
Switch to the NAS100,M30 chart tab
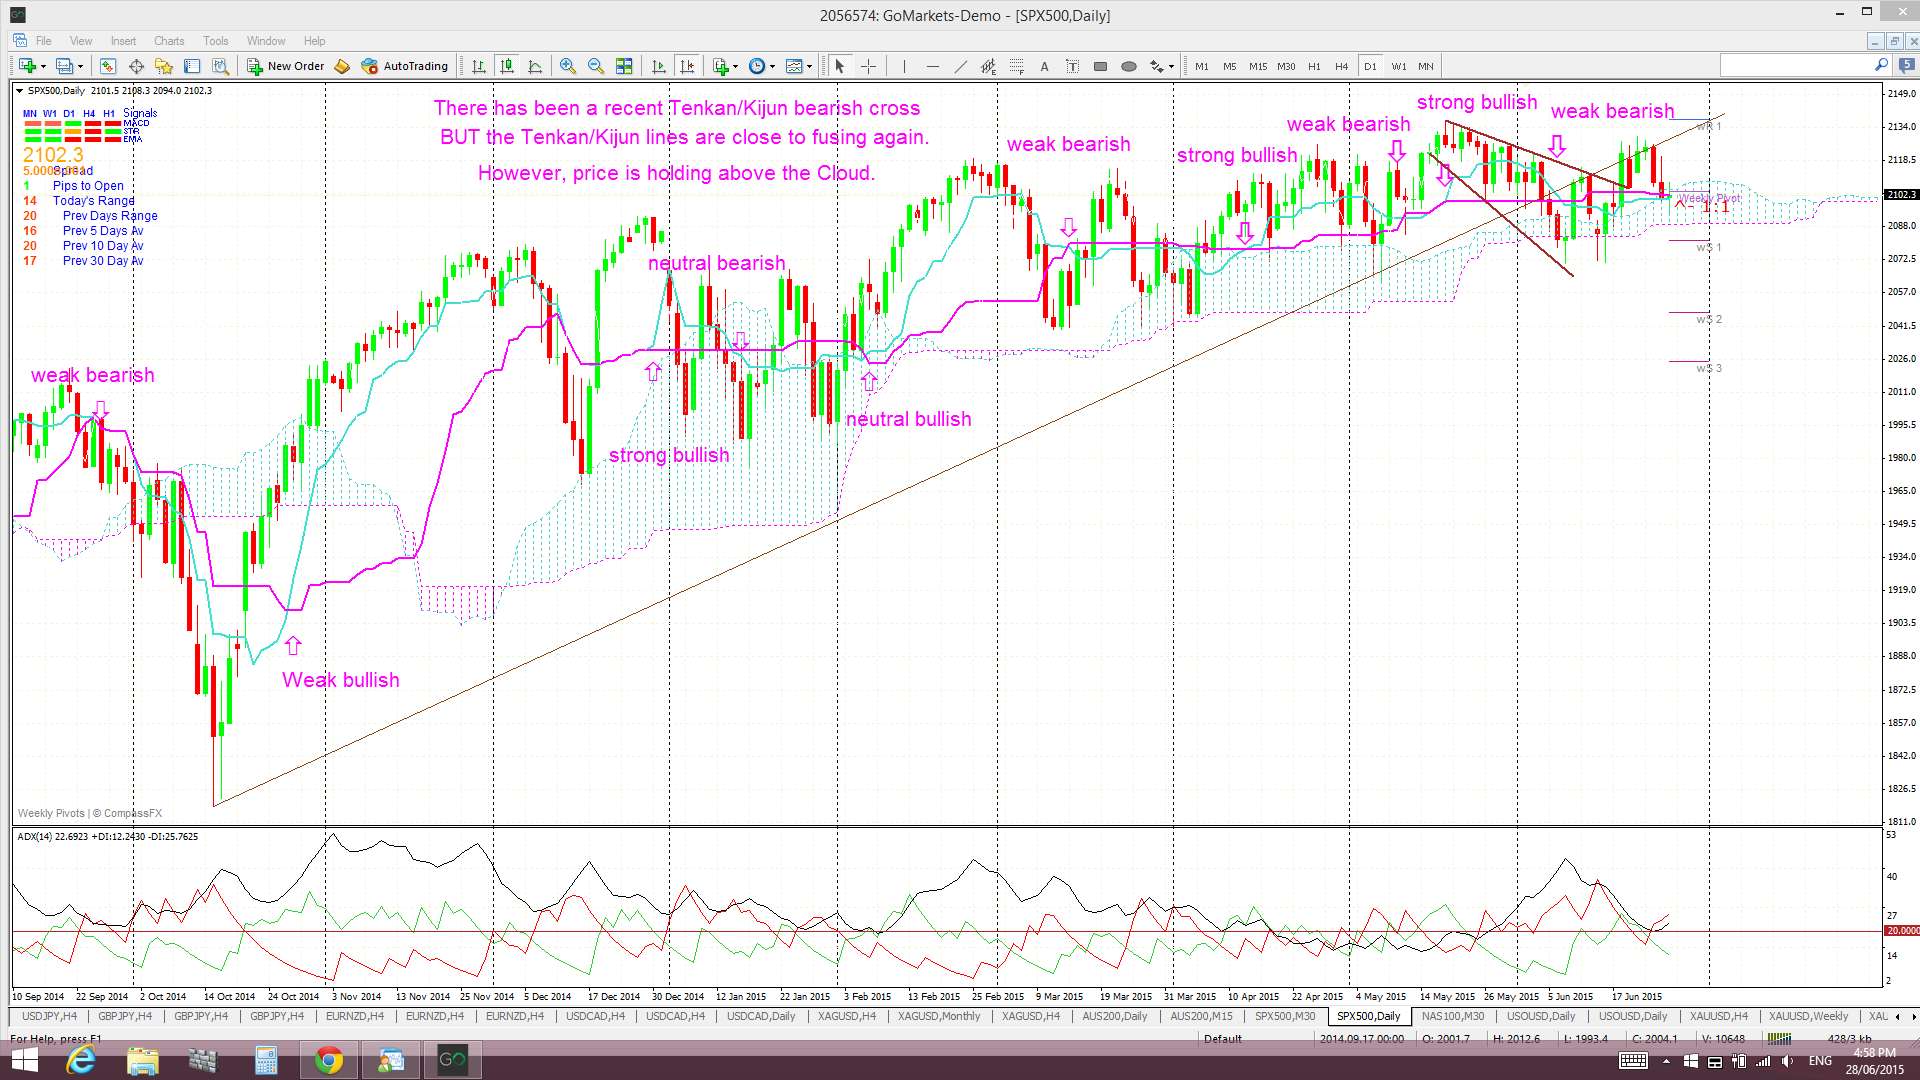tap(1452, 1016)
